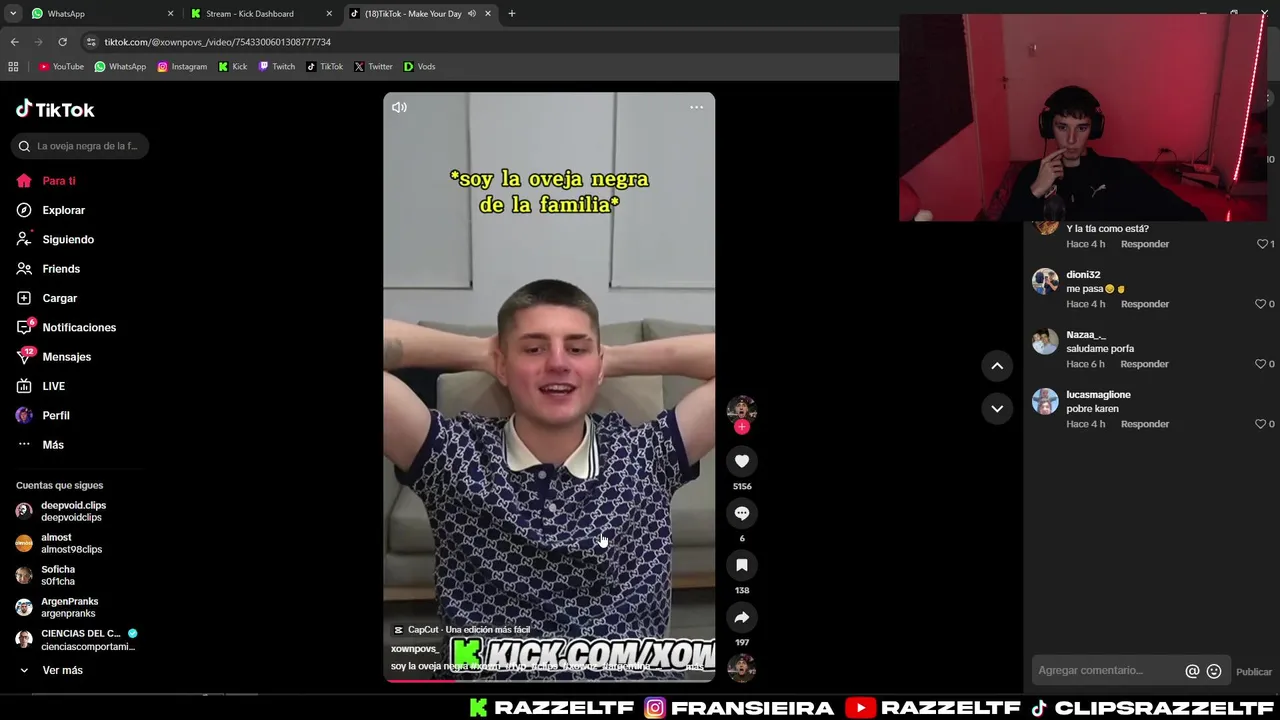This screenshot has width=1280, height=720.
Task: Reply to 'pobre karen' comment
Action: click(x=1144, y=424)
